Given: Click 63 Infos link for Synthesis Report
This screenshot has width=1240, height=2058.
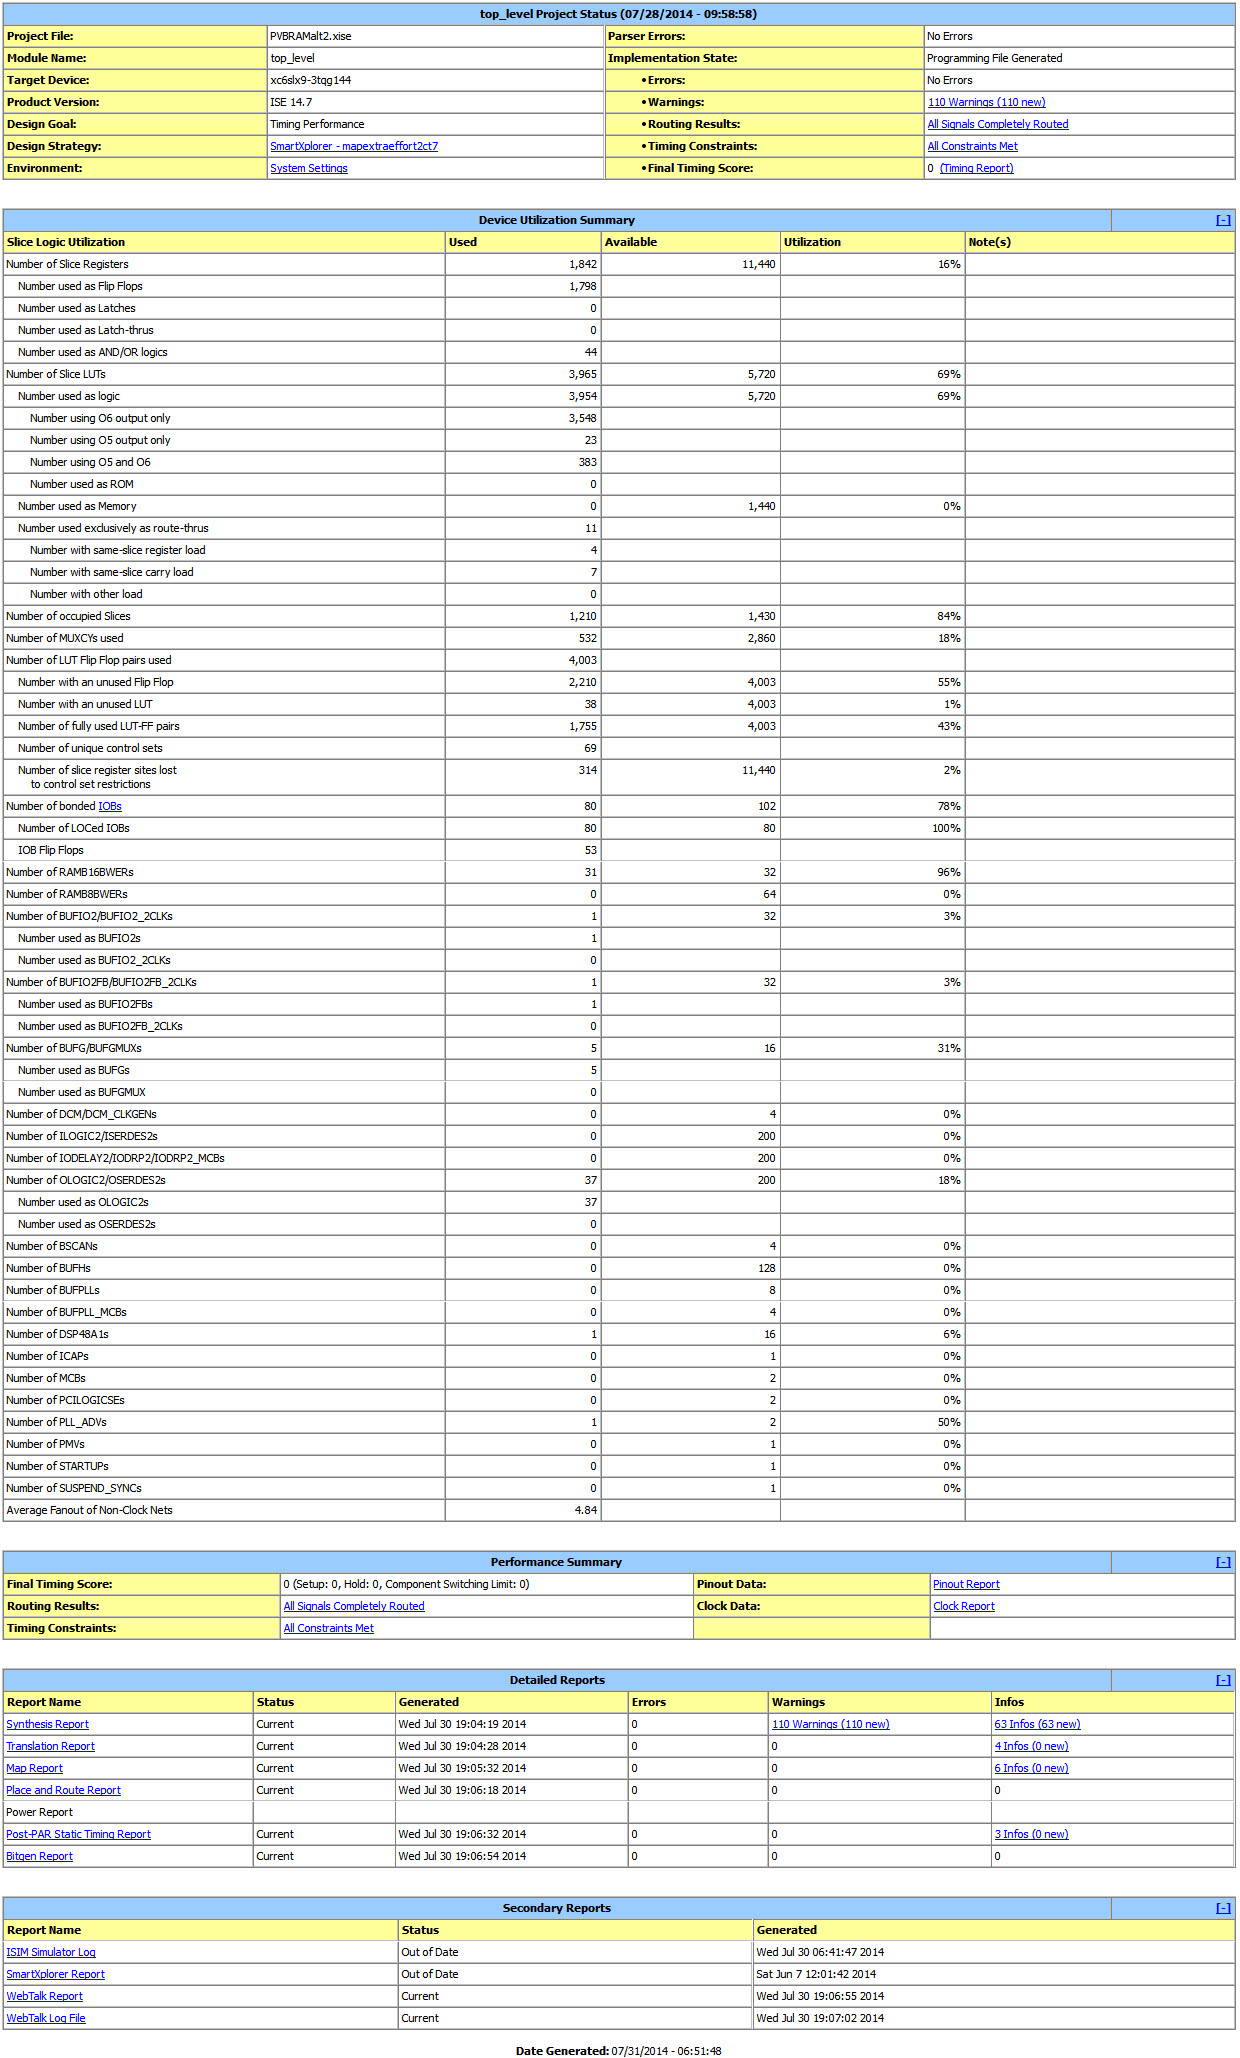Looking at the screenshot, I should coord(1037,1724).
